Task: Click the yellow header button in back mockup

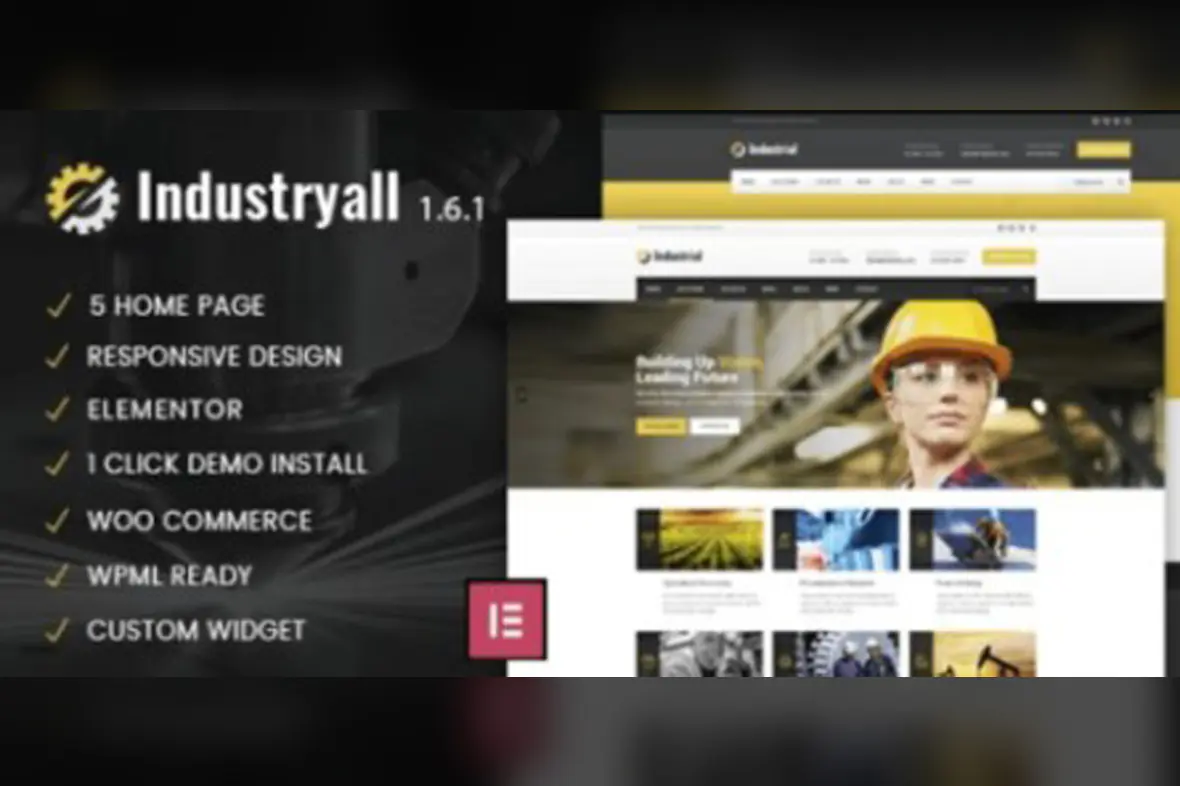Action: [x=1103, y=150]
